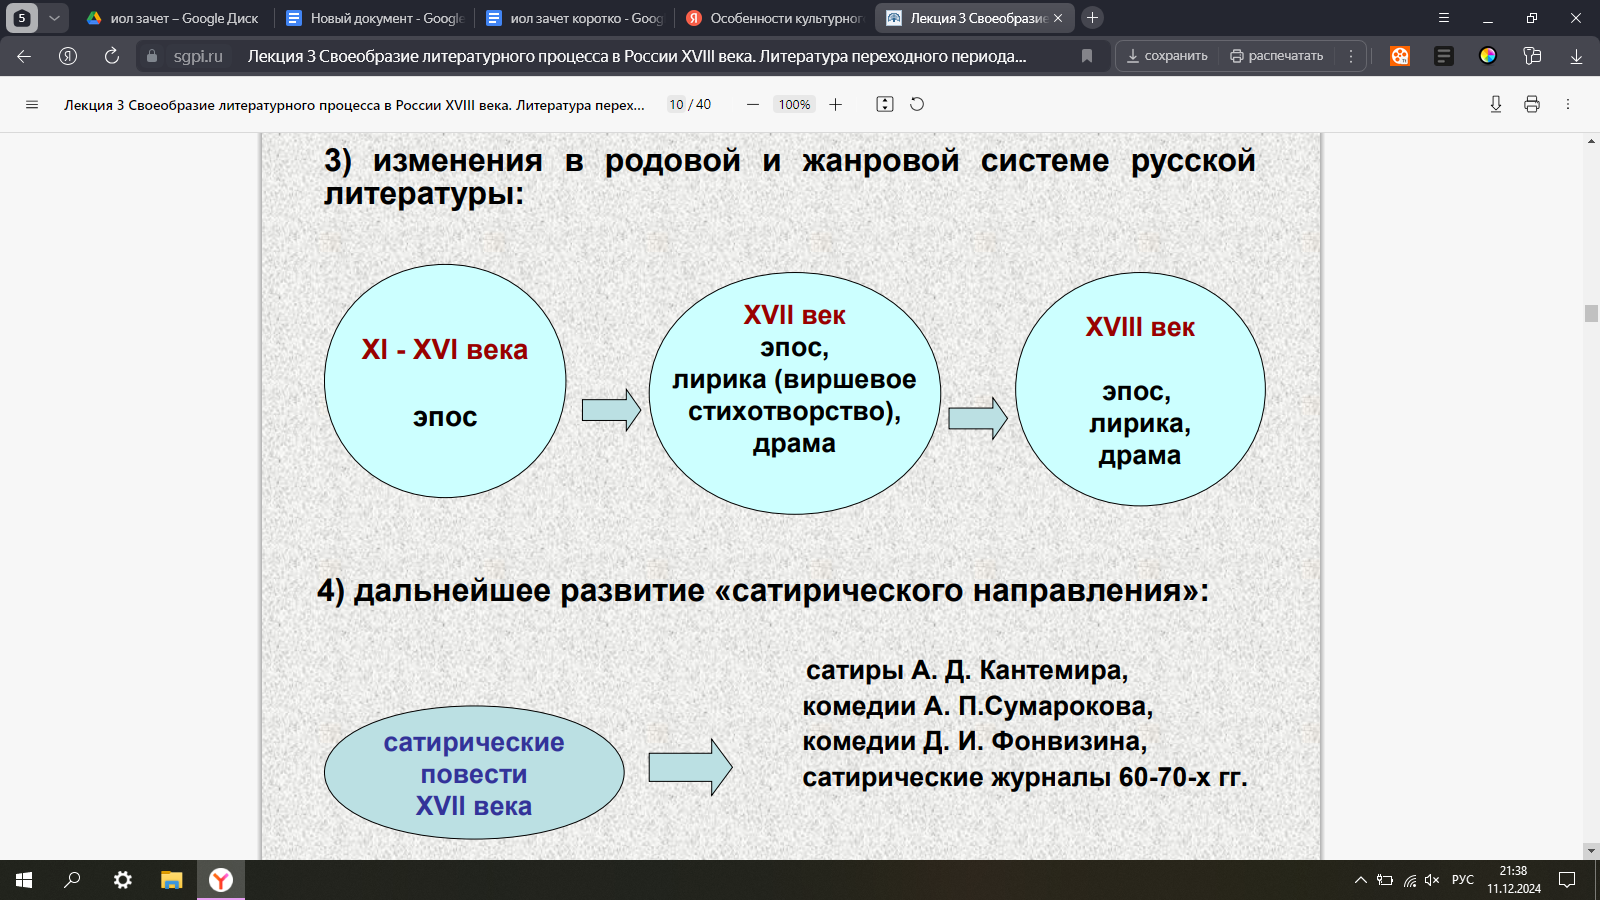Bookmark this page
This screenshot has width=1600, height=900.
pyautogui.click(x=1087, y=56)
